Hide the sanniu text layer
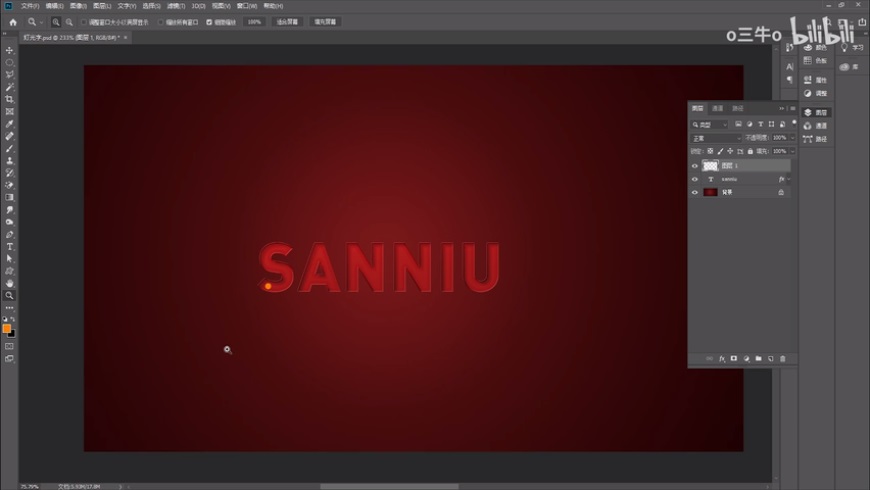870x490 pixels. pos(695,179)
